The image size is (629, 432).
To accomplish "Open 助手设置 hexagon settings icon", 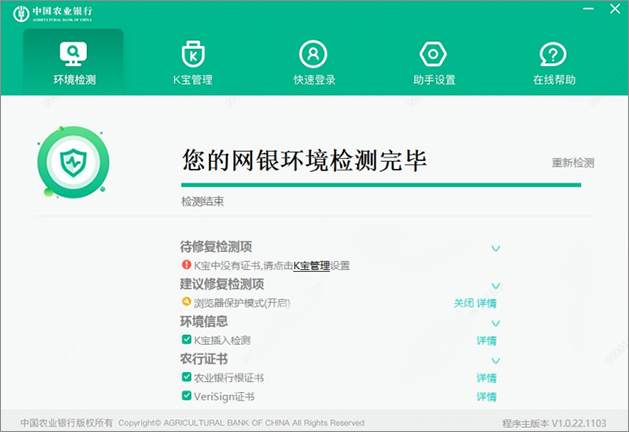I will coord(433,53).
